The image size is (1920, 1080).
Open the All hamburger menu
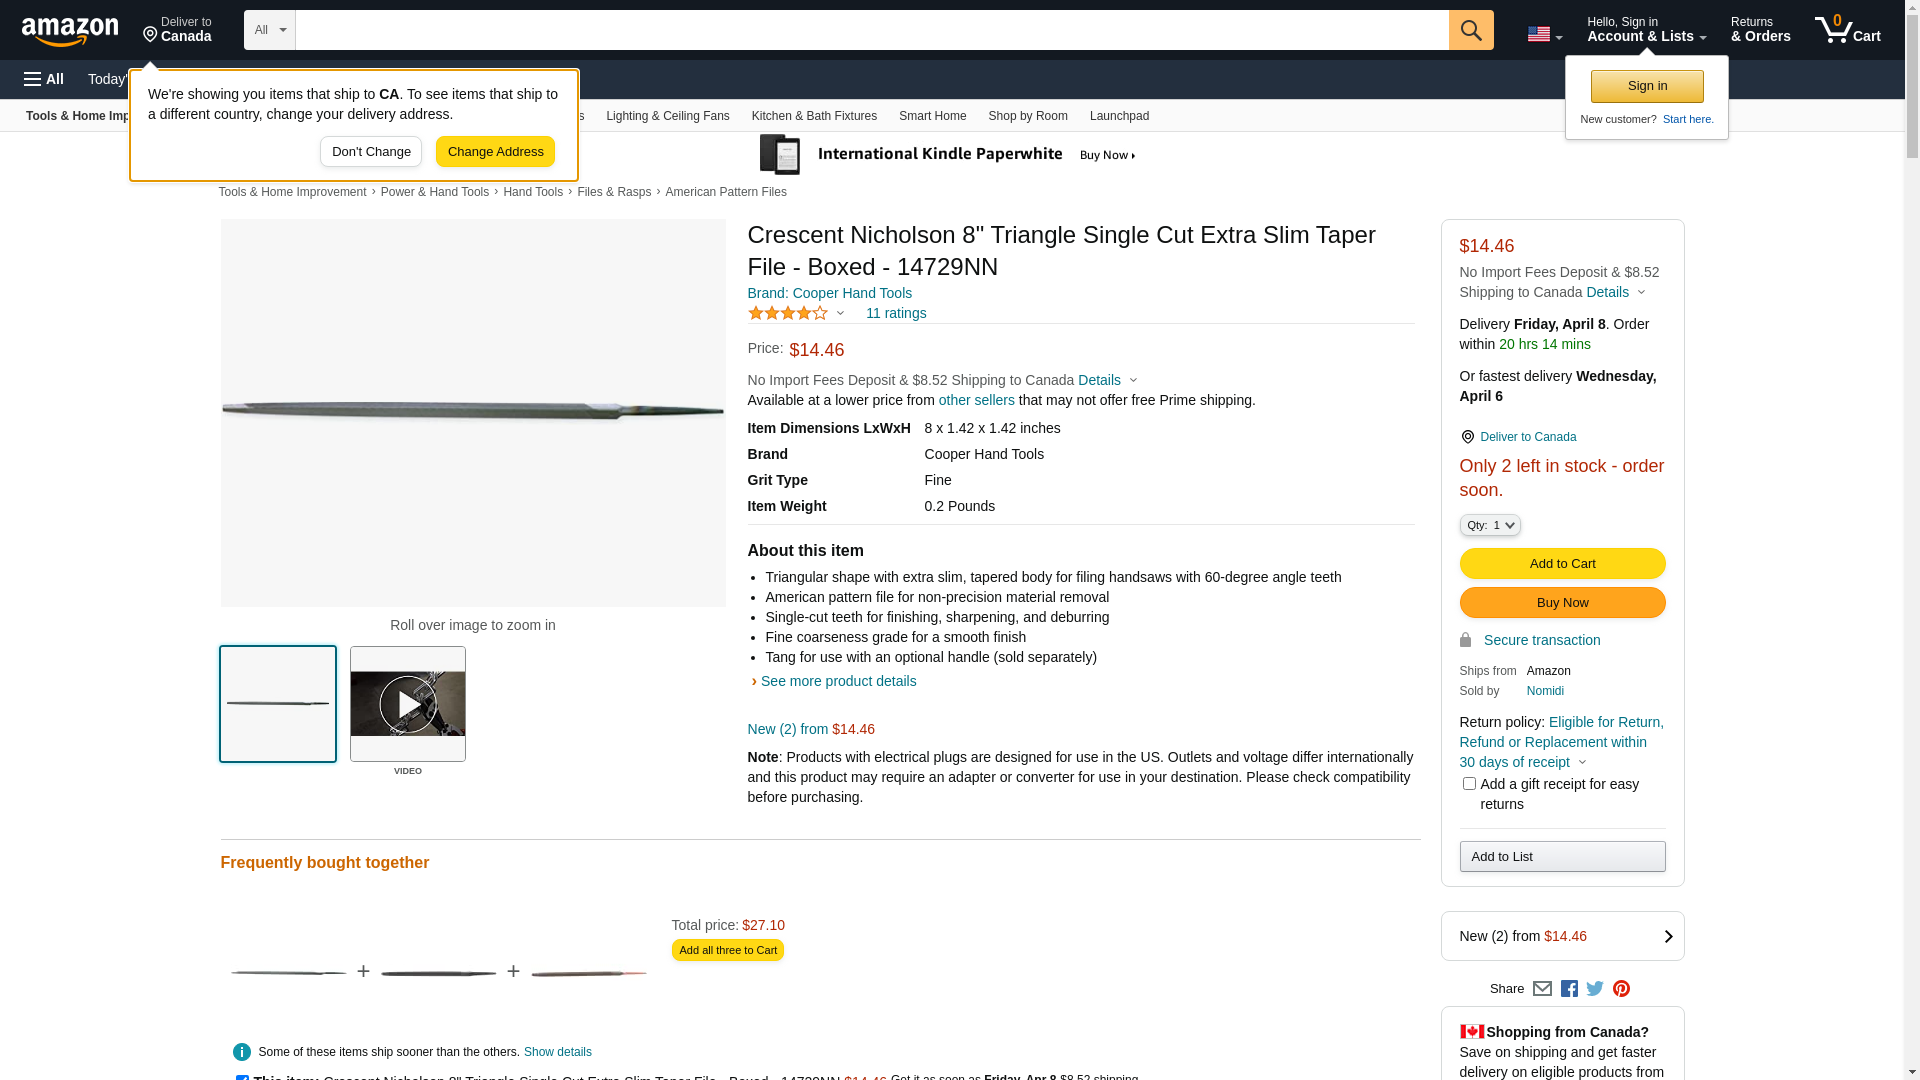[x=44, y=79]
